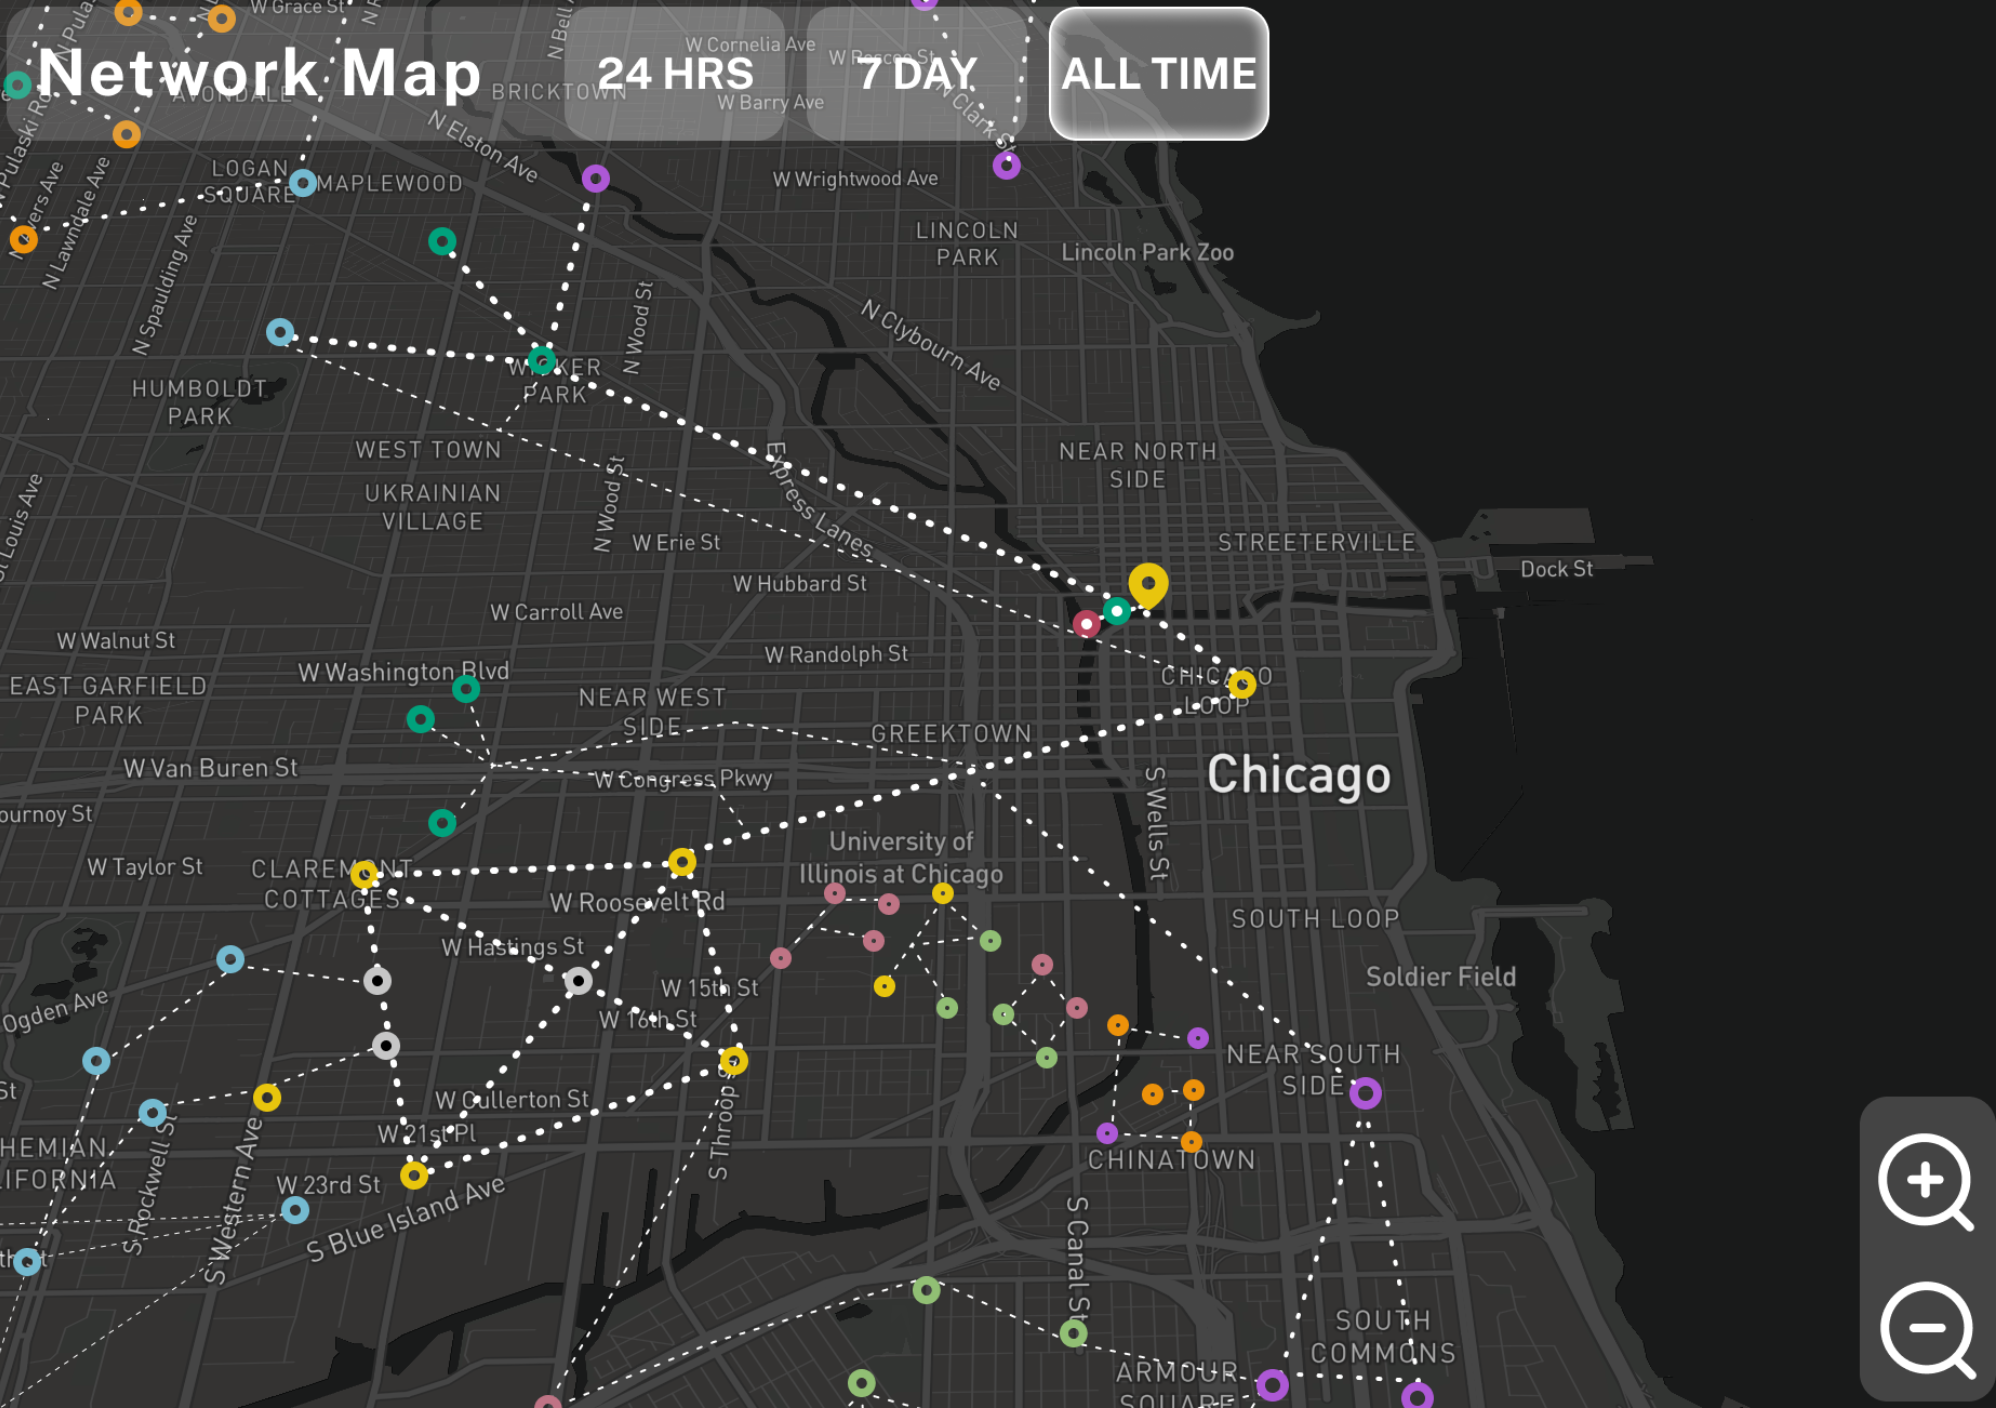The width and height of the screenshot is (1996, 1408).
Task: Select the ALL TIME filter
Action: pyautogui.click(x=1158, y=74)
